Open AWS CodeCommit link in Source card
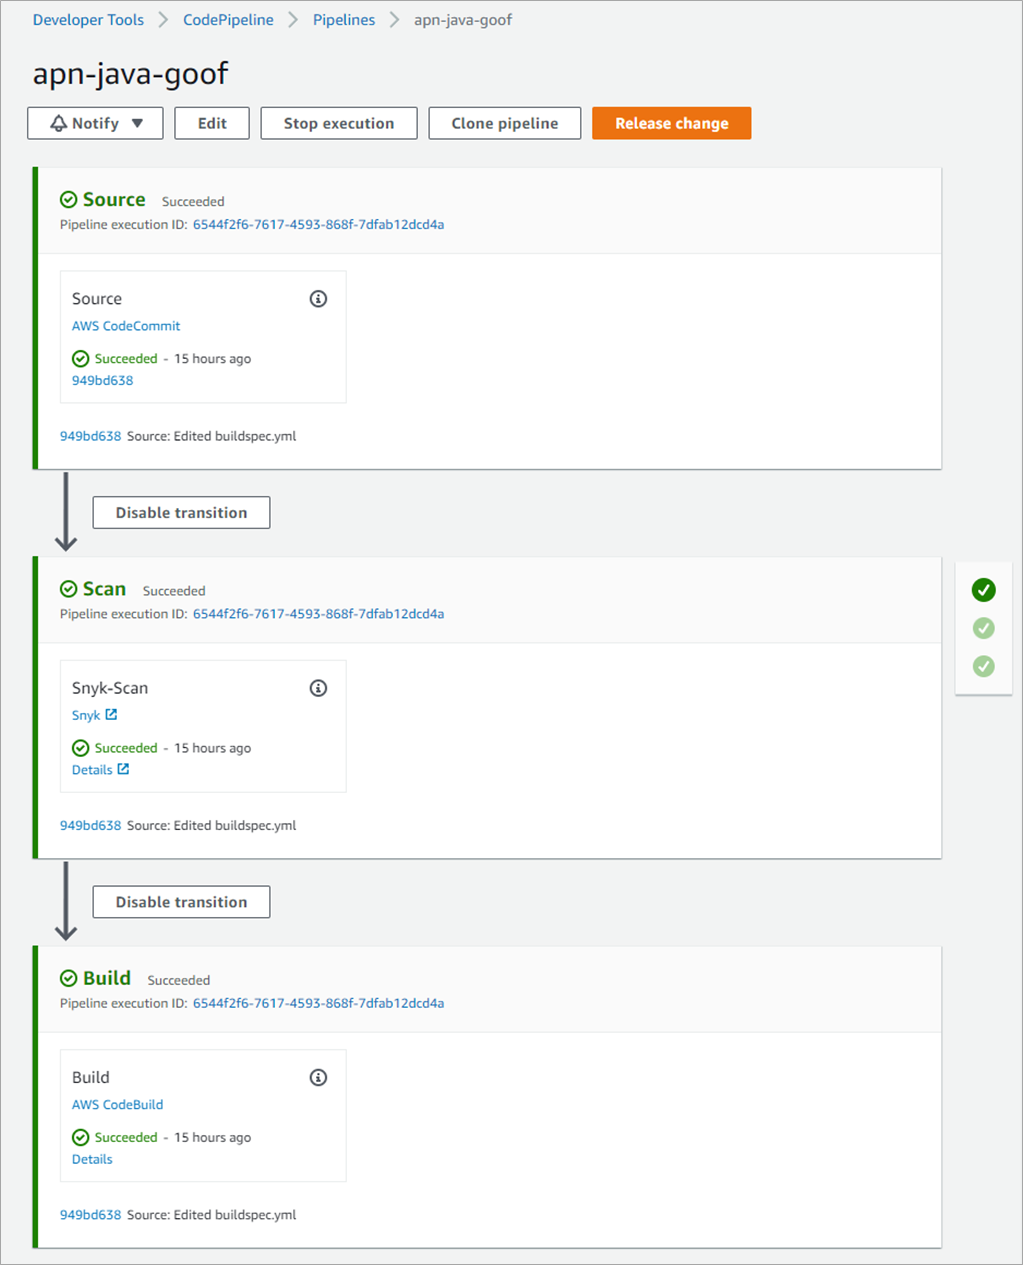 pyautogui.click(x=126, y=326)
